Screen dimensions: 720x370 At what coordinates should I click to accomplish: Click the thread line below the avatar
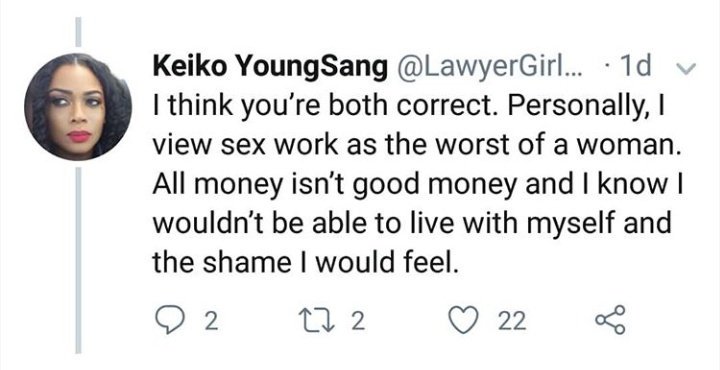coord(78,260)
